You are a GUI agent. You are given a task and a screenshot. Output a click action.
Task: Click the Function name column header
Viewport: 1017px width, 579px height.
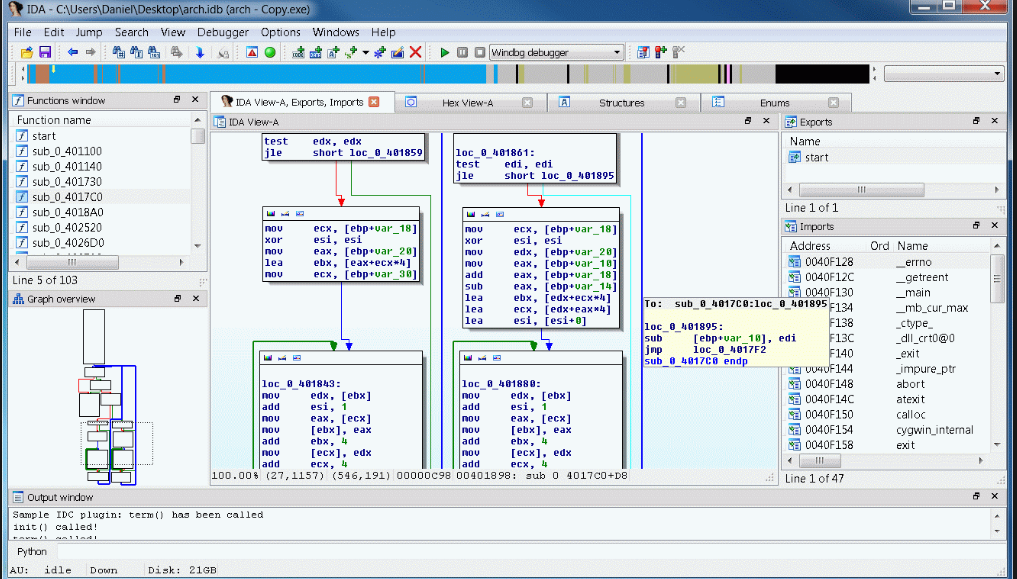[54, 120]
